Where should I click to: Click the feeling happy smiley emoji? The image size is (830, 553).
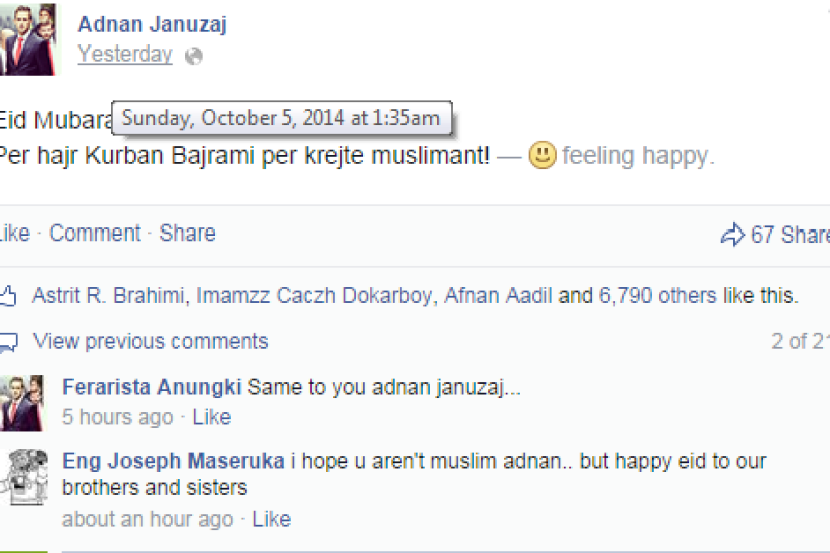tap(542, 156)
